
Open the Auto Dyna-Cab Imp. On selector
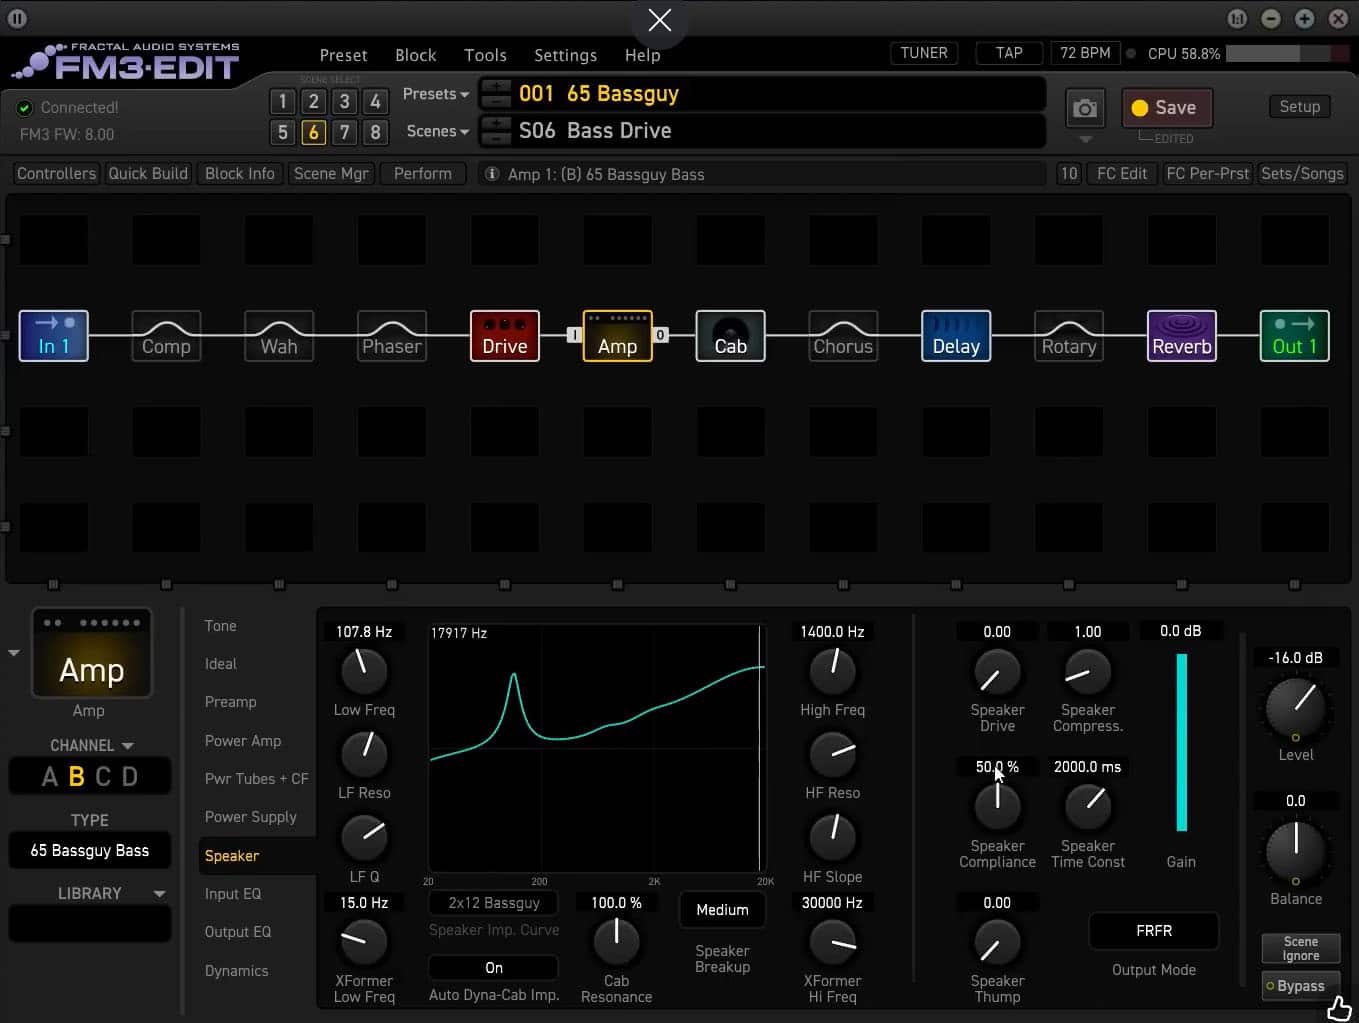pos(494,968)
